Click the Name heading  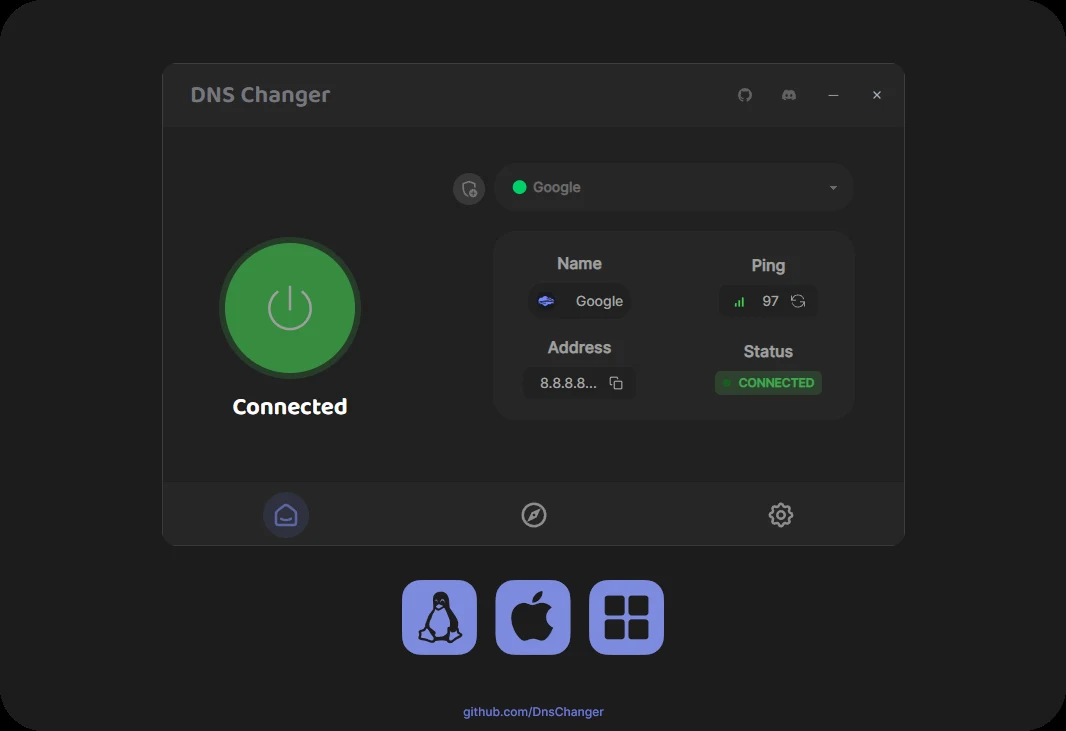[x=579, y=264]
